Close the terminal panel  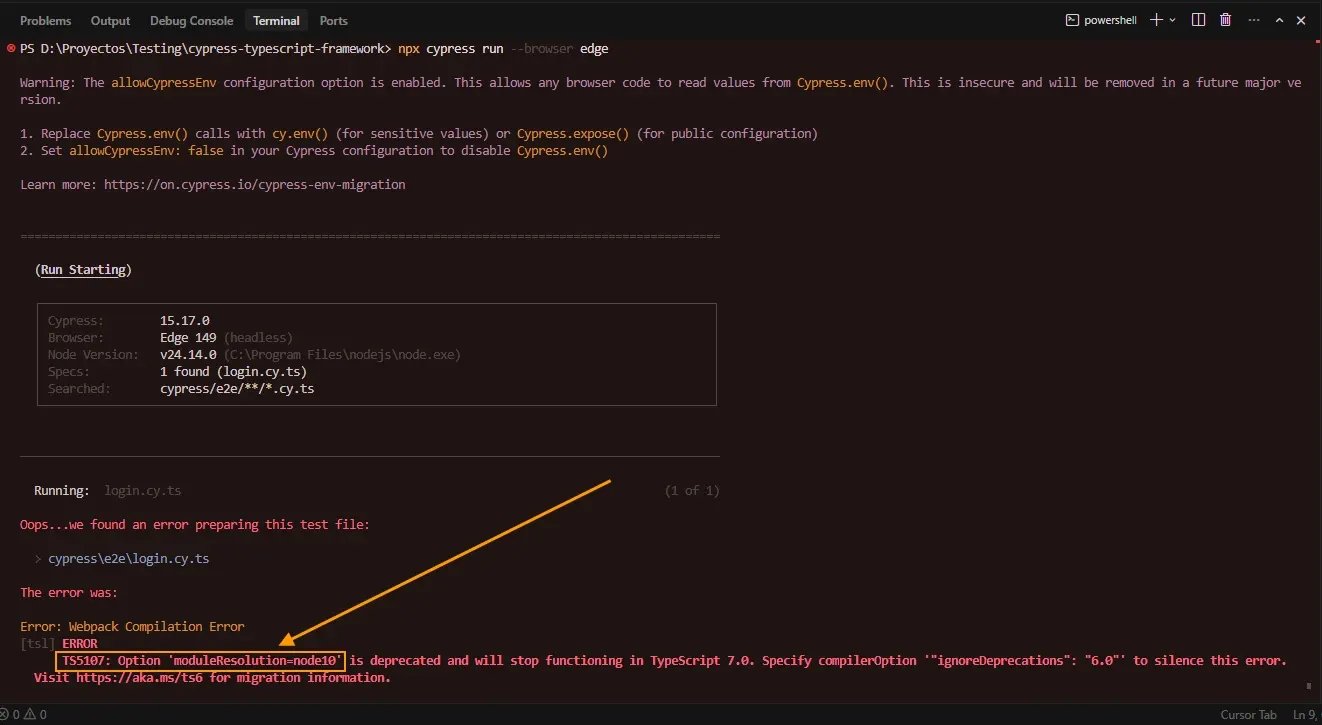(x=1302, y=20)
